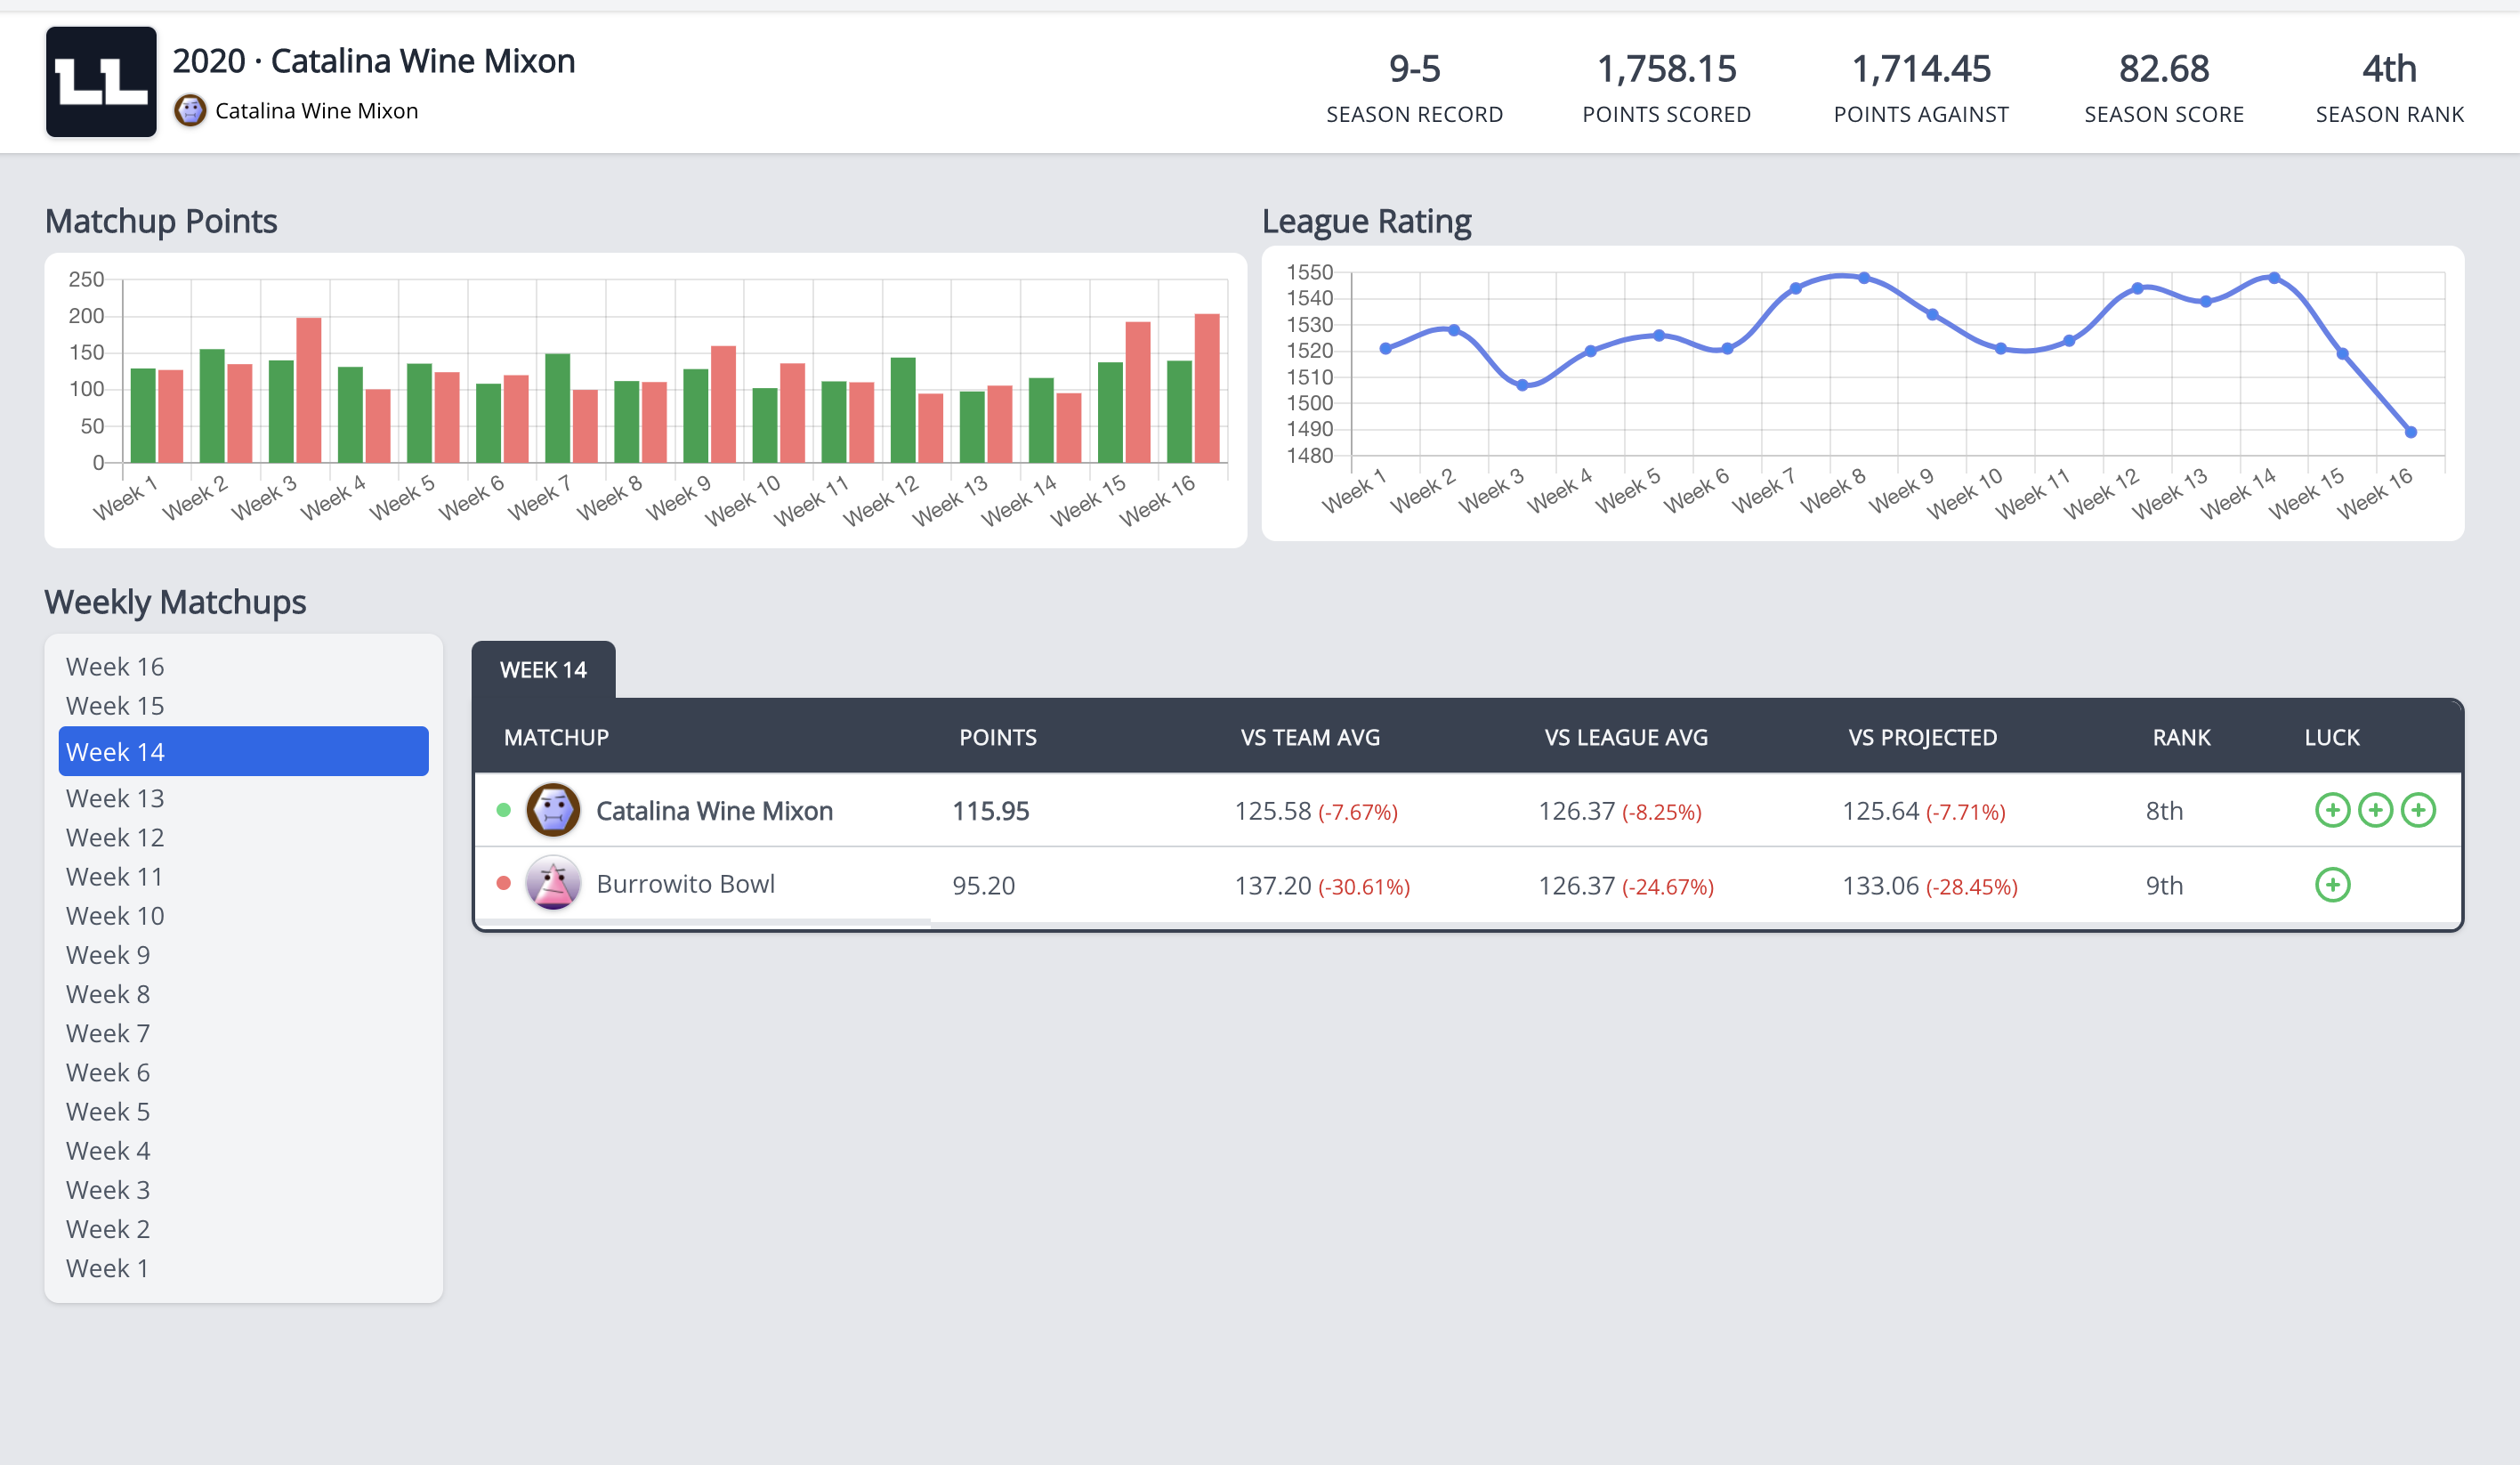Click third luck plus icon for Catalina Wine Mixon
Screen dimensions: 2520x1465
click(x=2418, y=810)
